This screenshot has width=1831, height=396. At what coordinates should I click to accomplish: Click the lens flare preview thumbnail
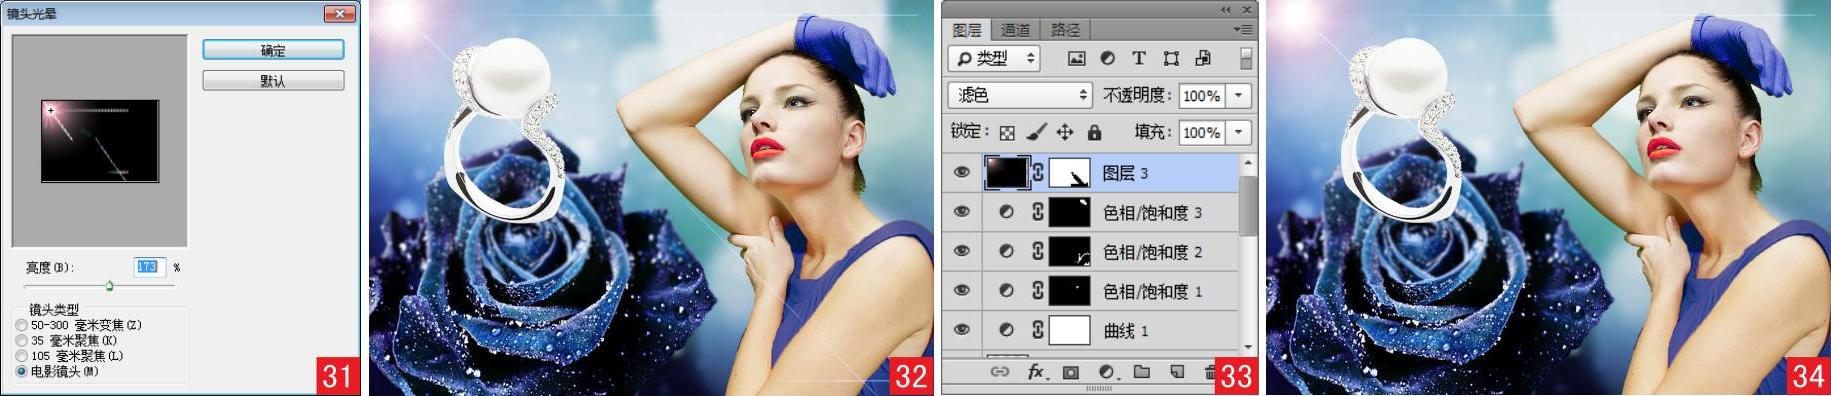tap(100, 140)
